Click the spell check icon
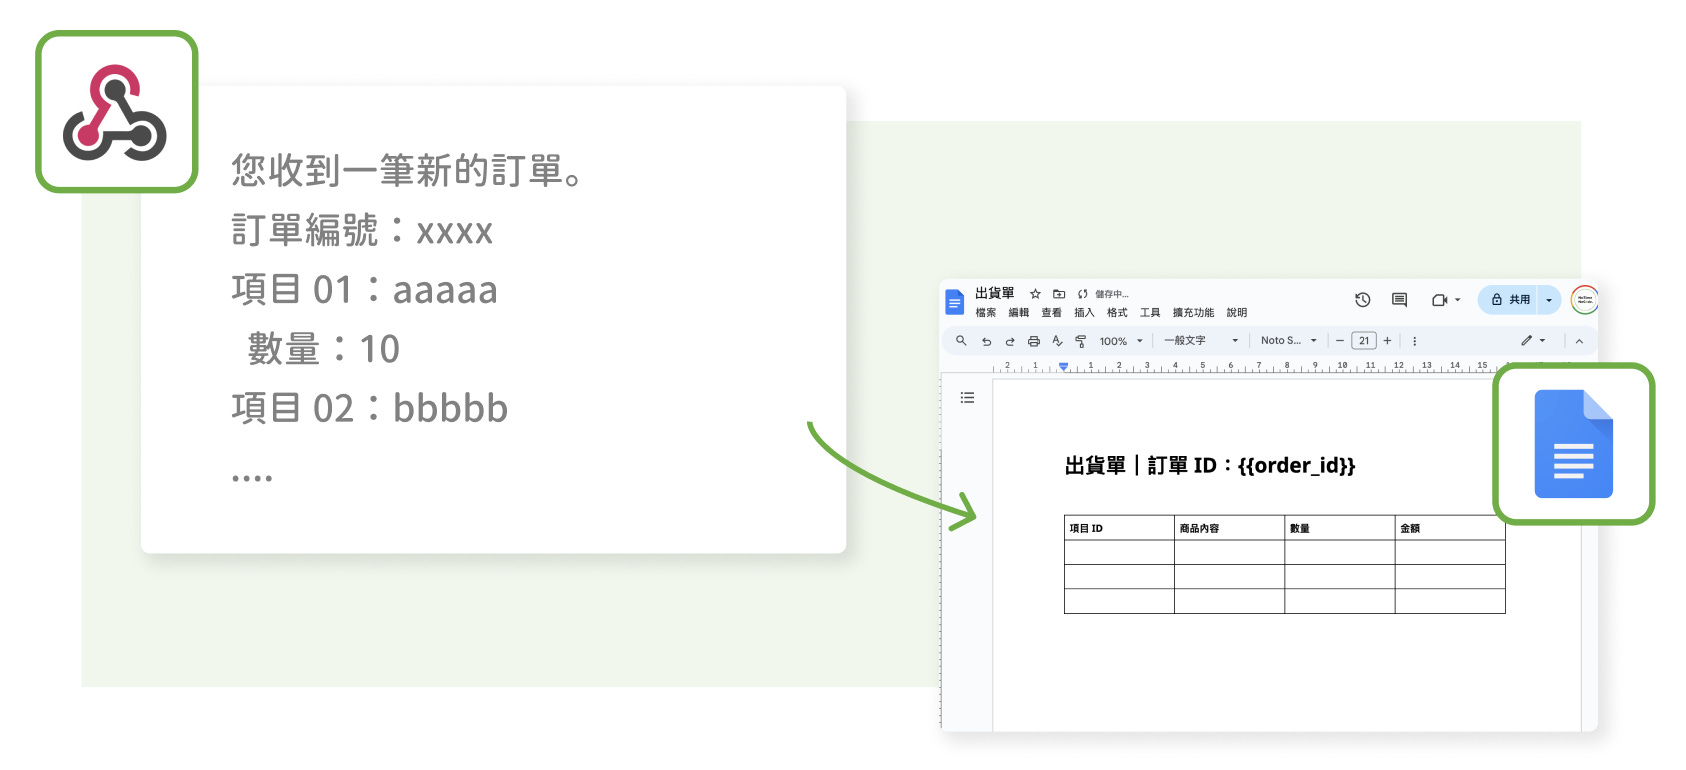Image resolution: width=1686 pixels, height=770 pixels. 1057,341
